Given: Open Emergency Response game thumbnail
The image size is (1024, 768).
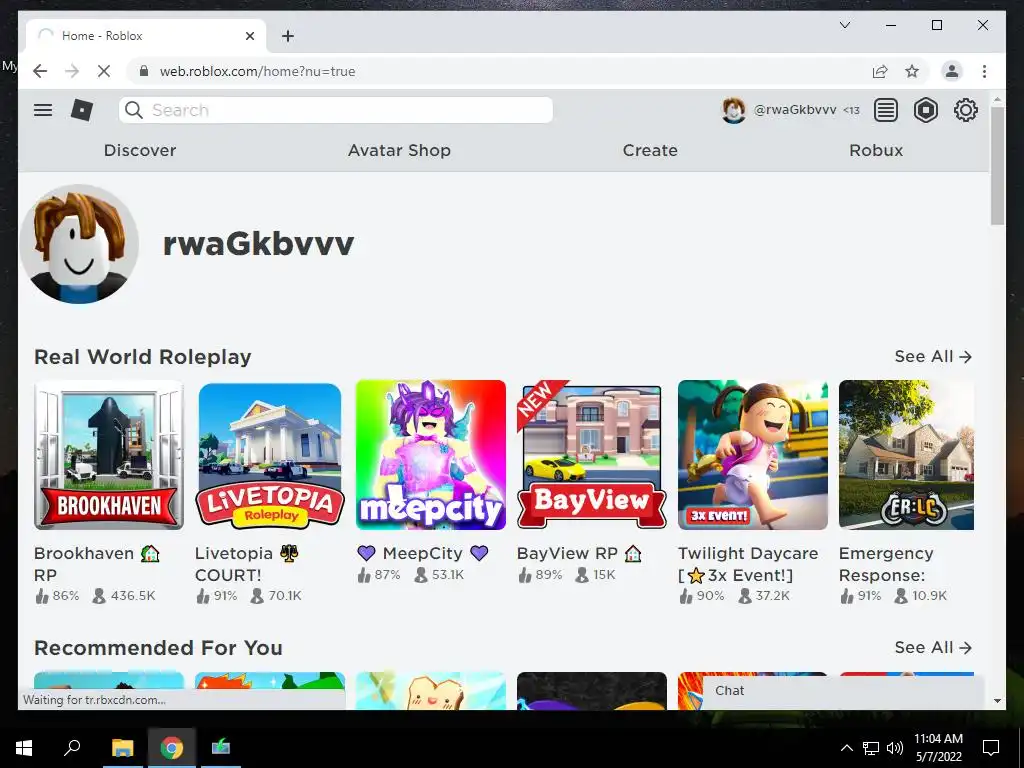Looking at the screenshot, I should click(906, 455).
